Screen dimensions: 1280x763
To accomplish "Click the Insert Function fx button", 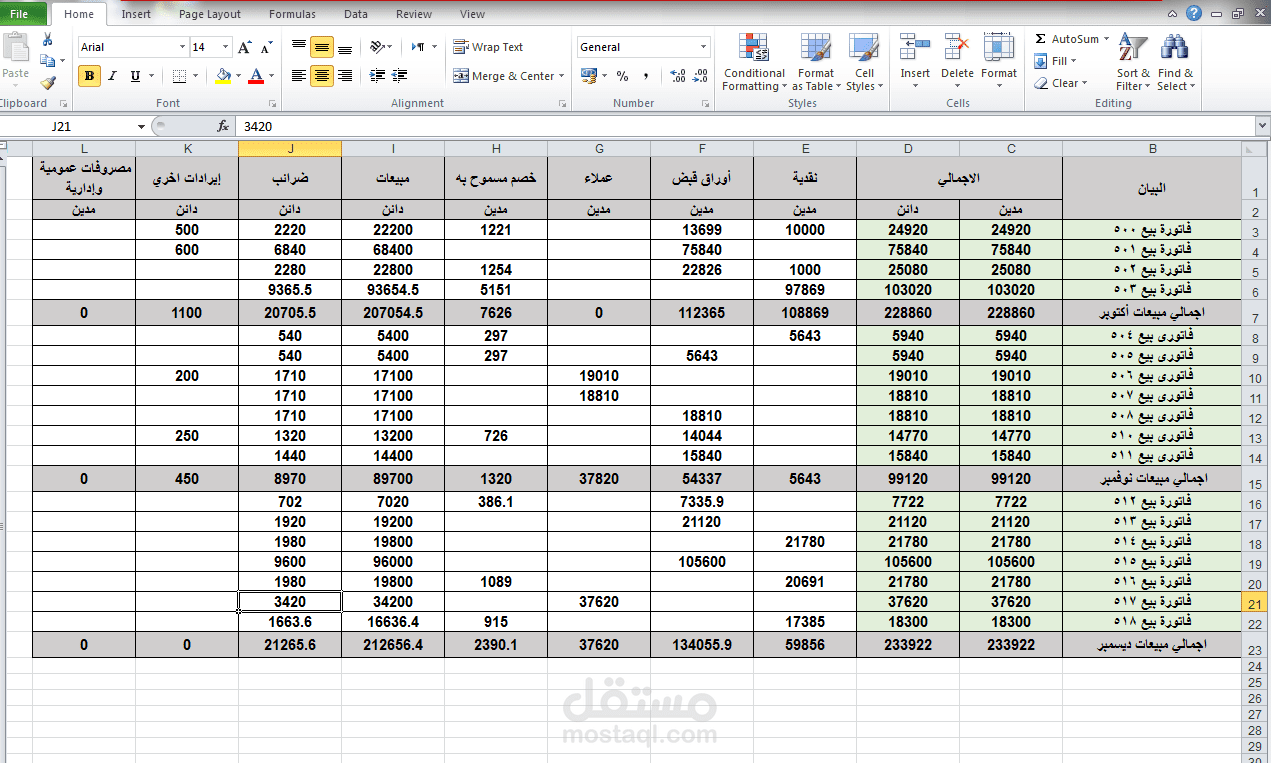I will coord(223,127).
